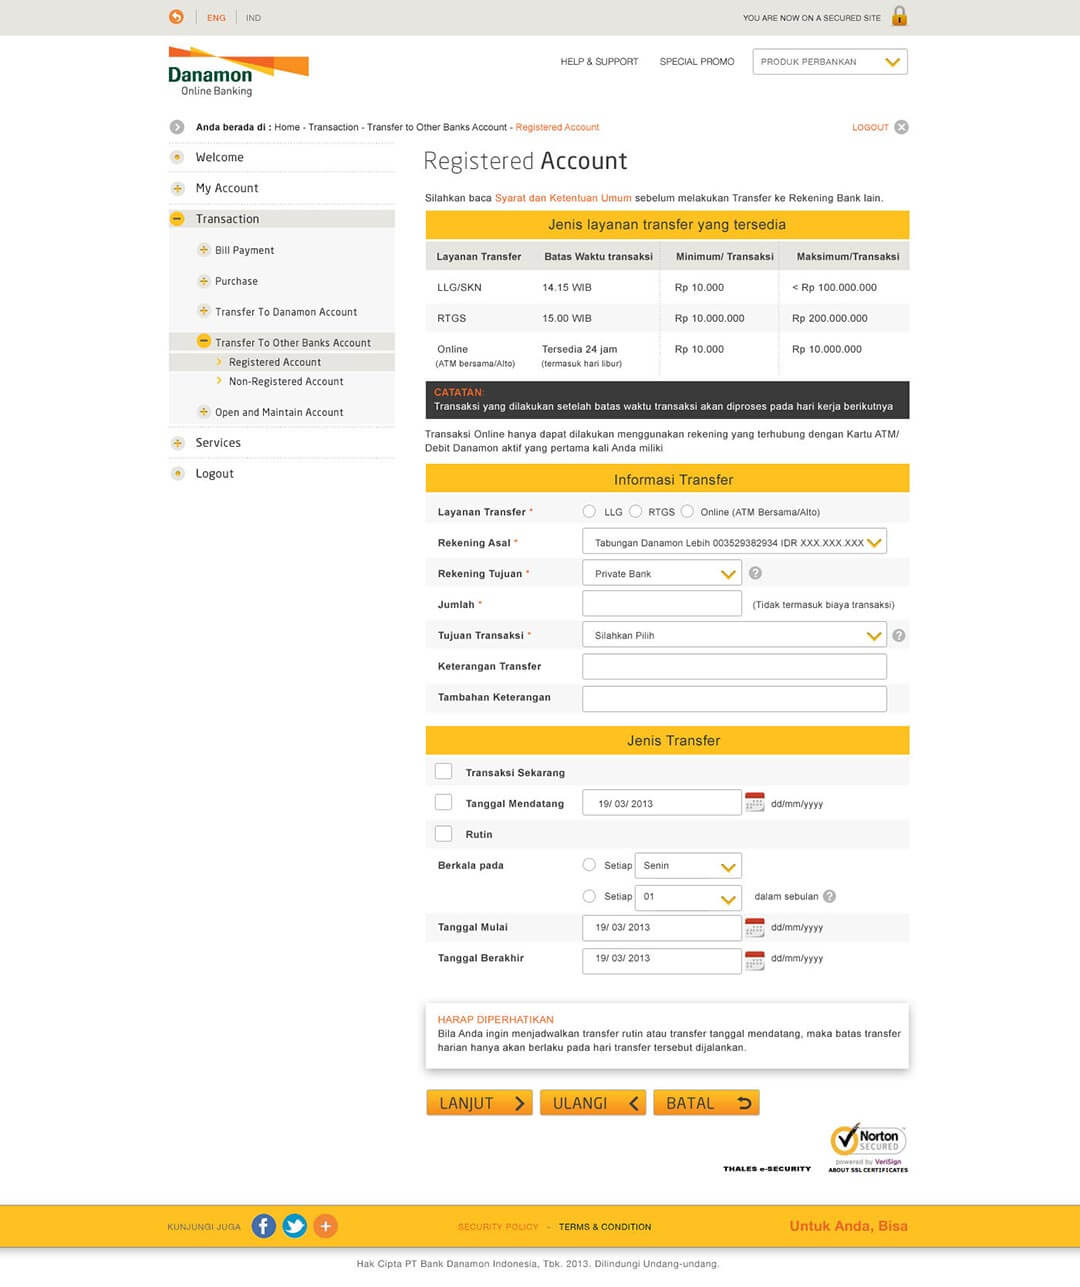Viewport: 1080px width, 1287px height.
Task: Click the help icon beside Tujuan Transaksi
Action: click(x=897, y=634)
